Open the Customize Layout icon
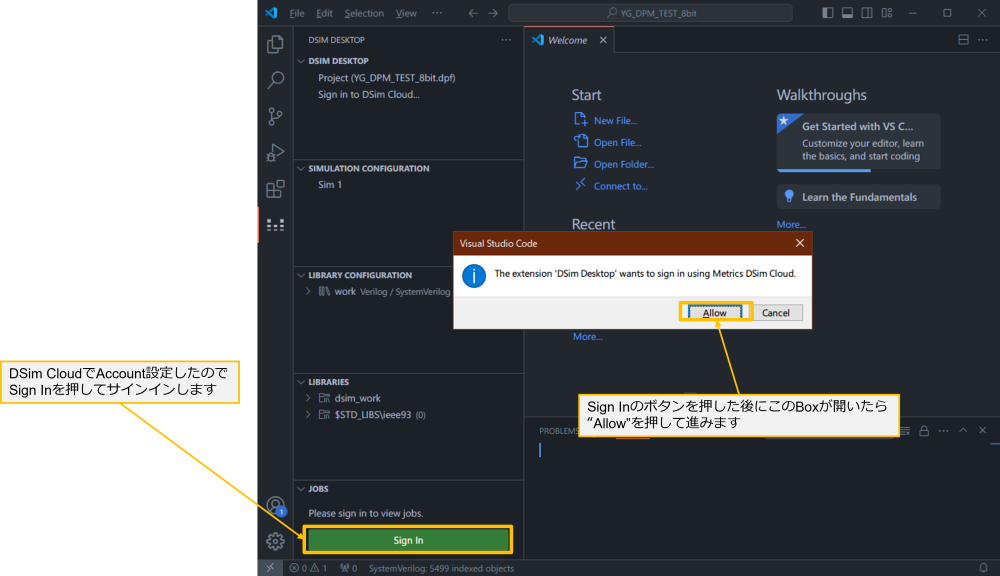1000x576 pixels. (x=886, y=13)
